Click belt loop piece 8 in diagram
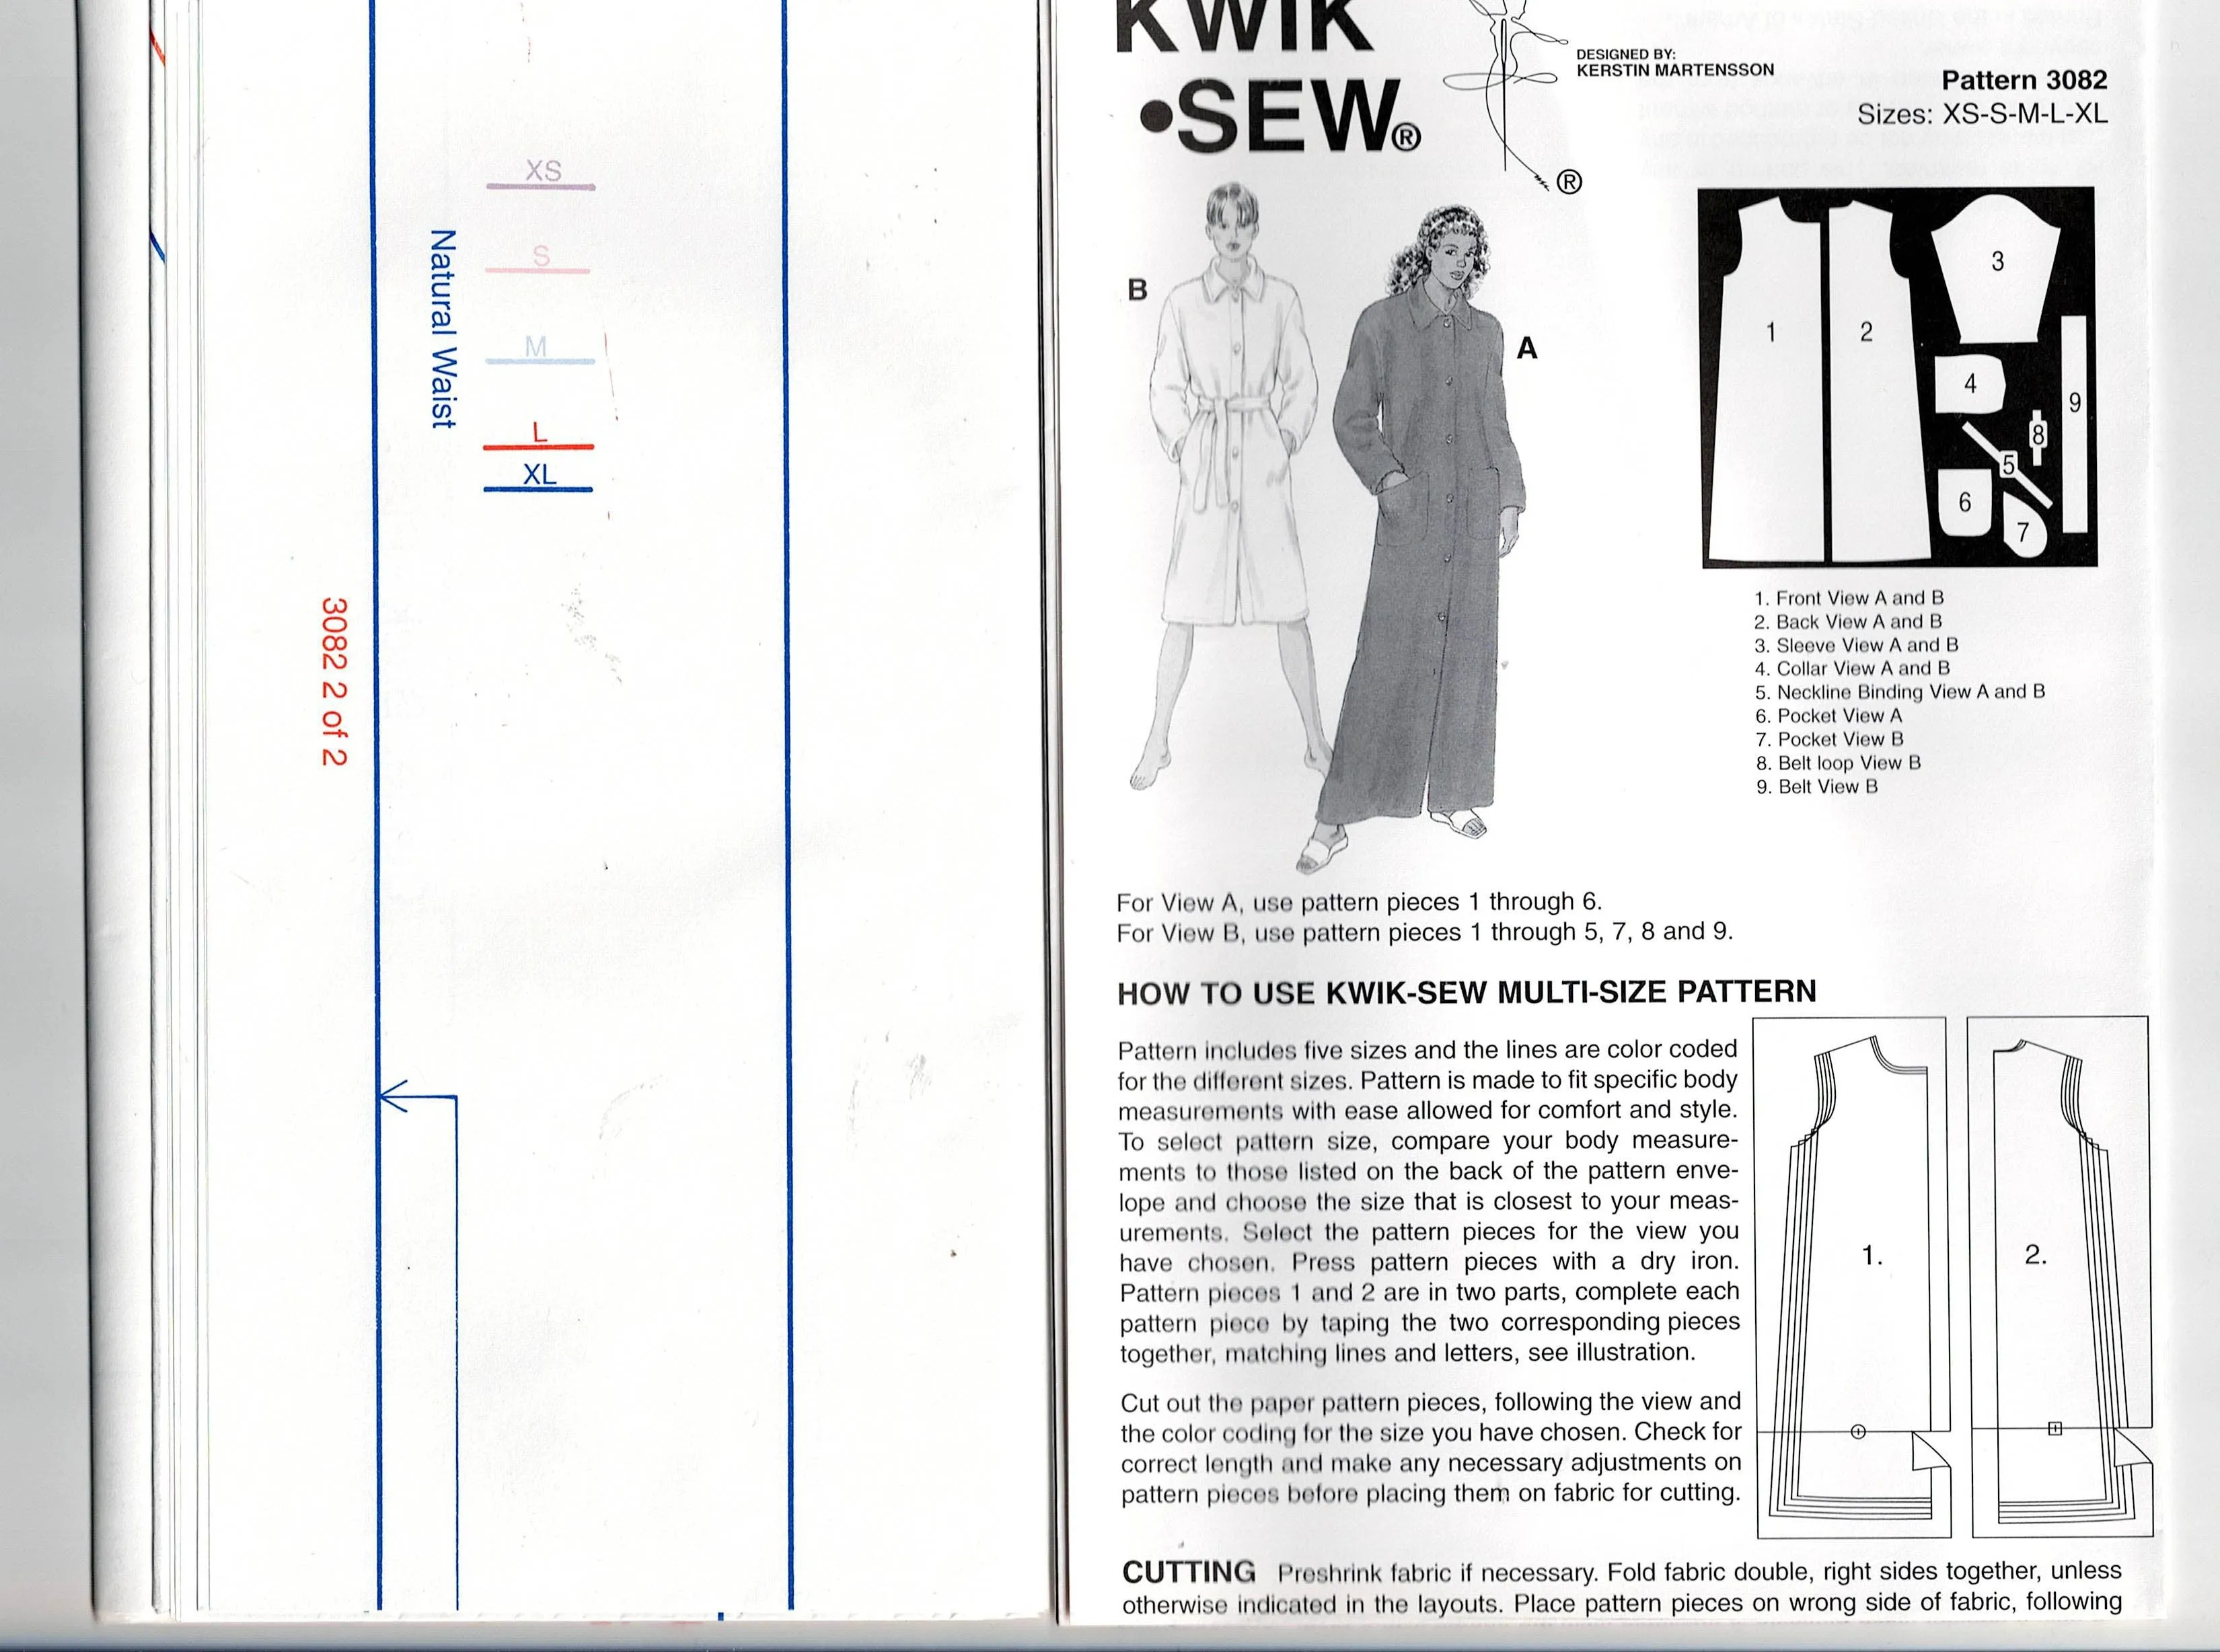The height and width of the screenshot is (1652, 2220). tap(2038, 437)
